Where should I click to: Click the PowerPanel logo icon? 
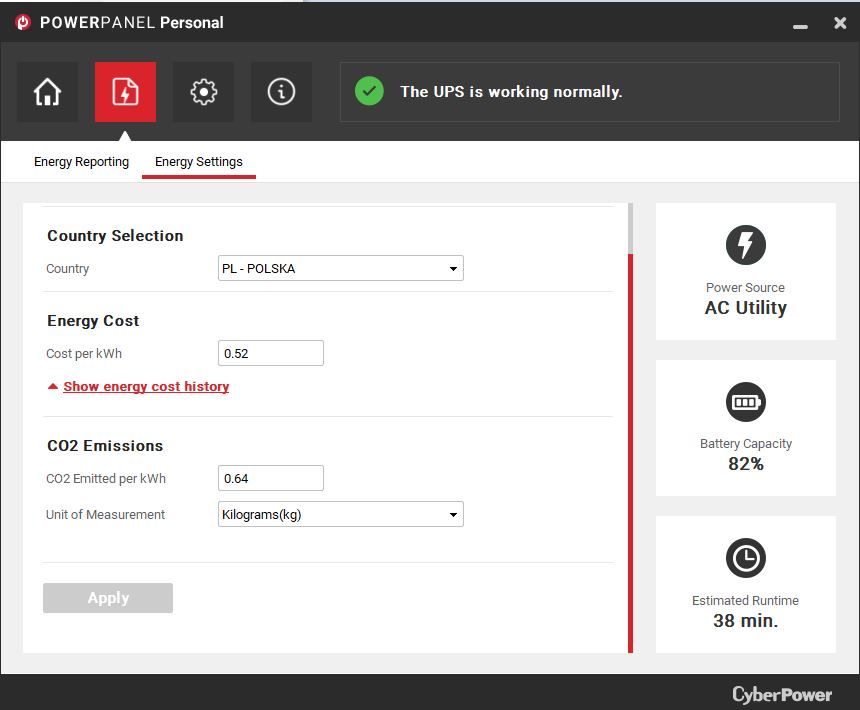(23, 22)
